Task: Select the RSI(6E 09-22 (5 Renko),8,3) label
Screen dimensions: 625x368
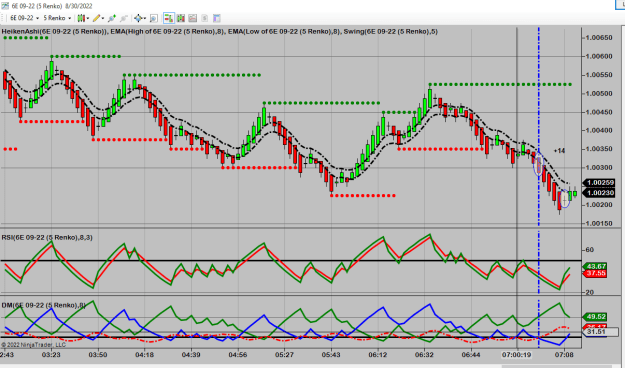Action: [47, 237]
